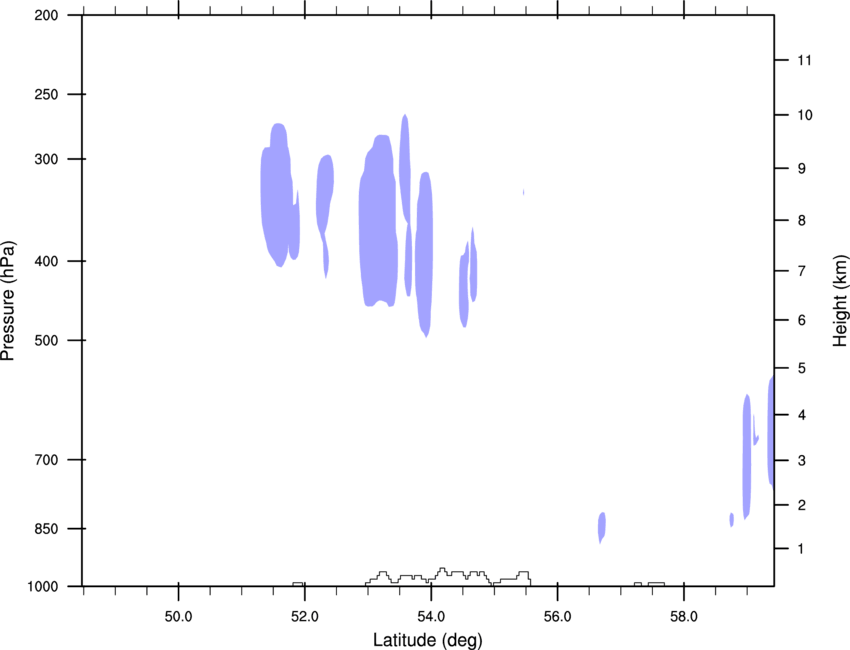Click the 6 km height tick label

tap(802, 320)
